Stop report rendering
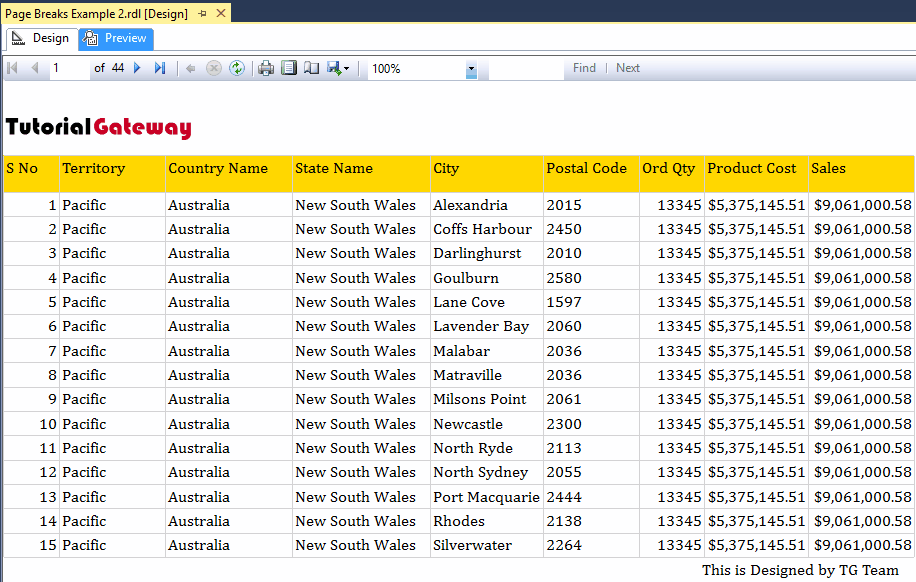The width and height of the screenshot is (916, 582). pos(213,68)
